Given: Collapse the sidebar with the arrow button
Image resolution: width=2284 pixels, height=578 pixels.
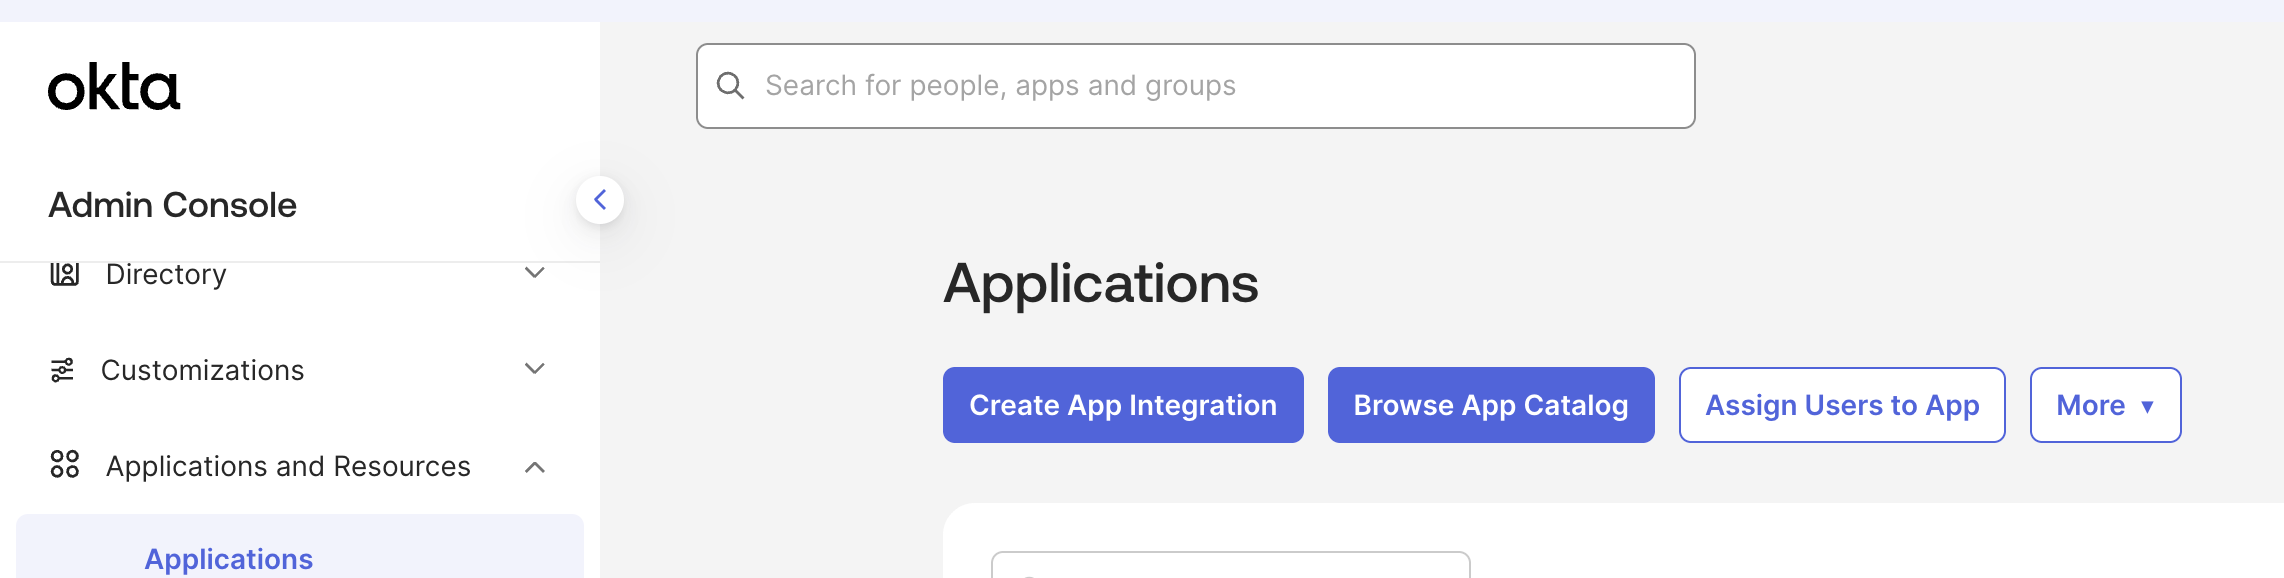Looking at the screenshot, I should click(x=600, y=200).
